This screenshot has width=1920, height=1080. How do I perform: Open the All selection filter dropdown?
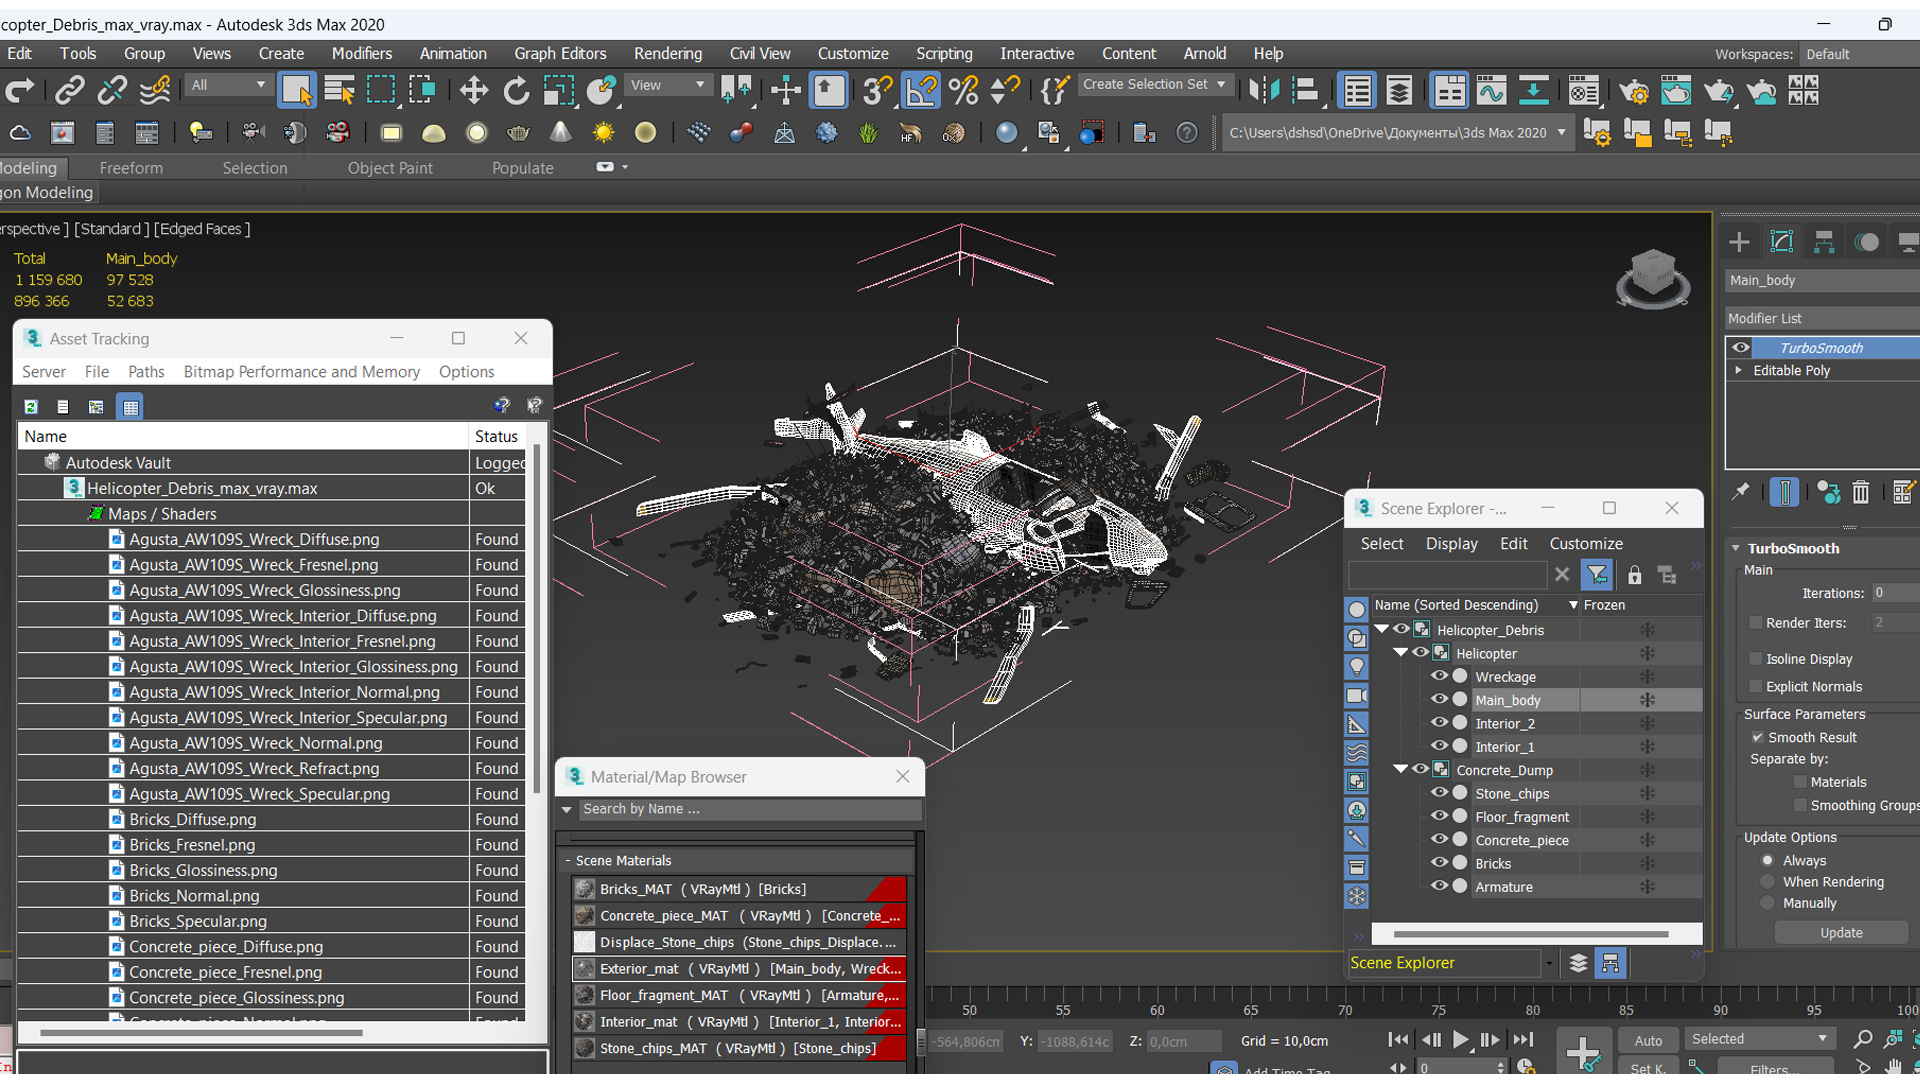click(228, 85)
